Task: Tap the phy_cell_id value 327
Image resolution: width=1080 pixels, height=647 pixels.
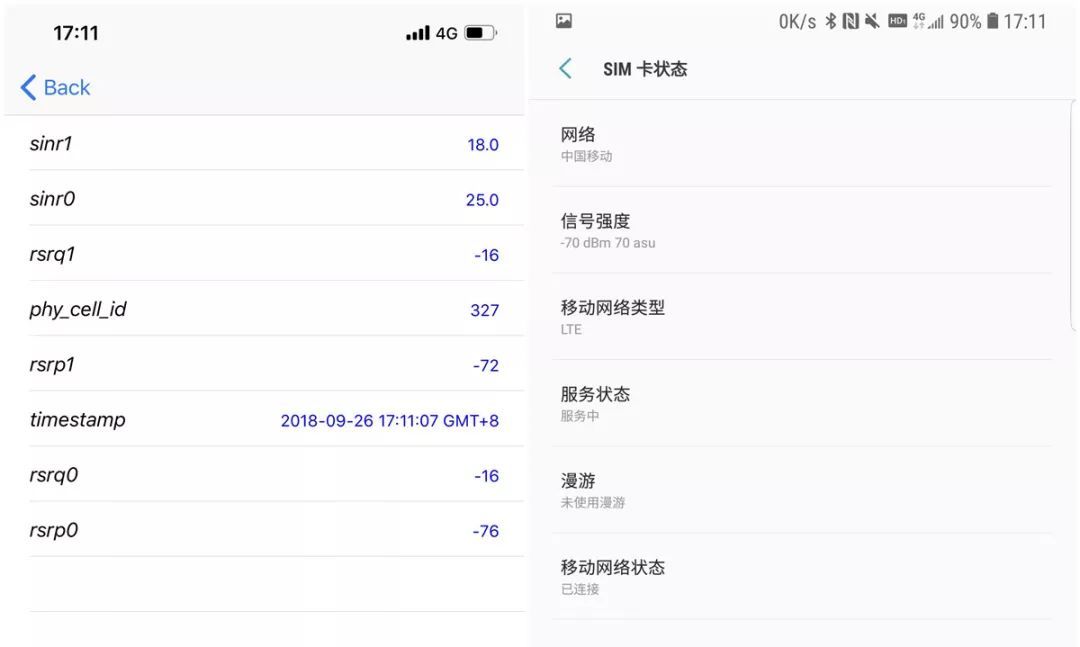Action: (x=487, y=310)
